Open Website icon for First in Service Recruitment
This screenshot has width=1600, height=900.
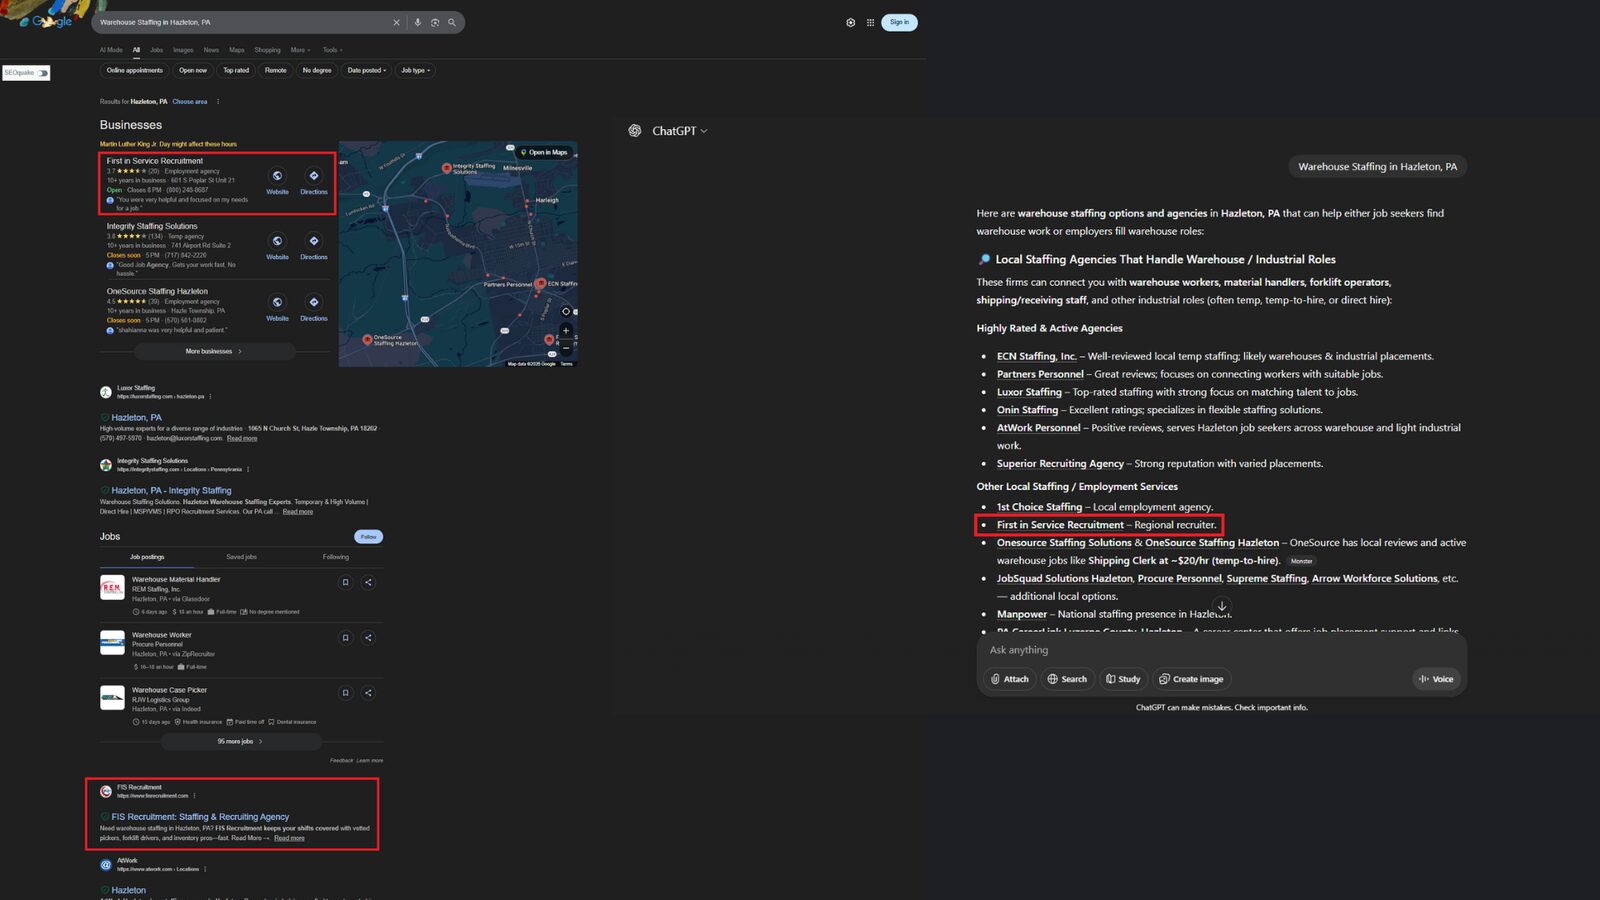tap(277, 176)
